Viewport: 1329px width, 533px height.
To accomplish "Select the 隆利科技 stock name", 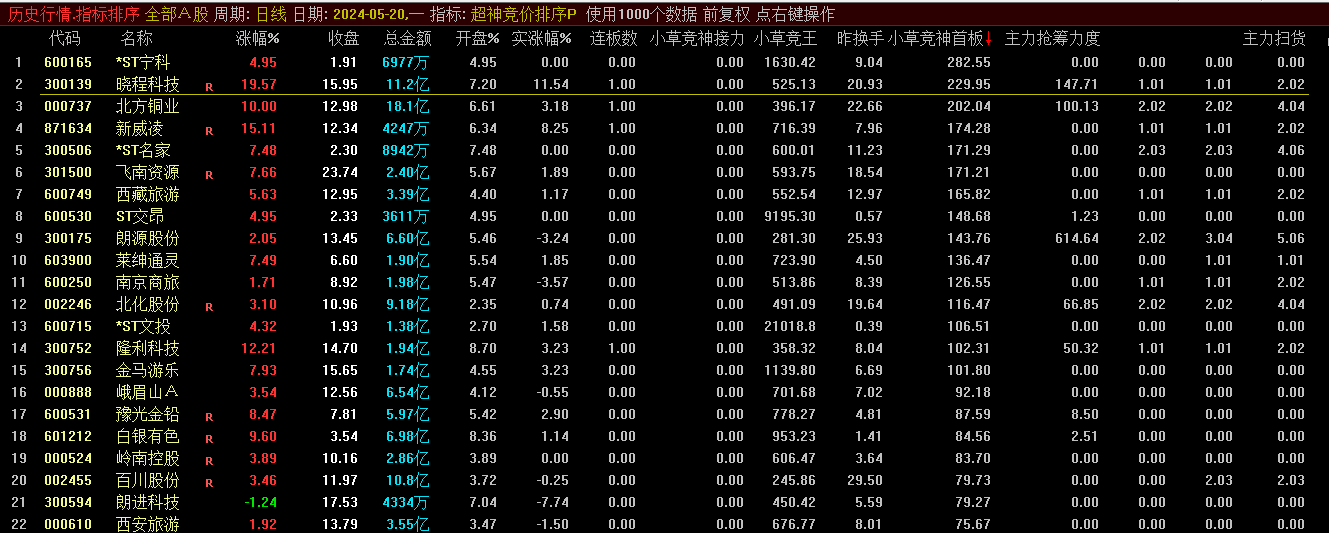I will tap(148, 348).
